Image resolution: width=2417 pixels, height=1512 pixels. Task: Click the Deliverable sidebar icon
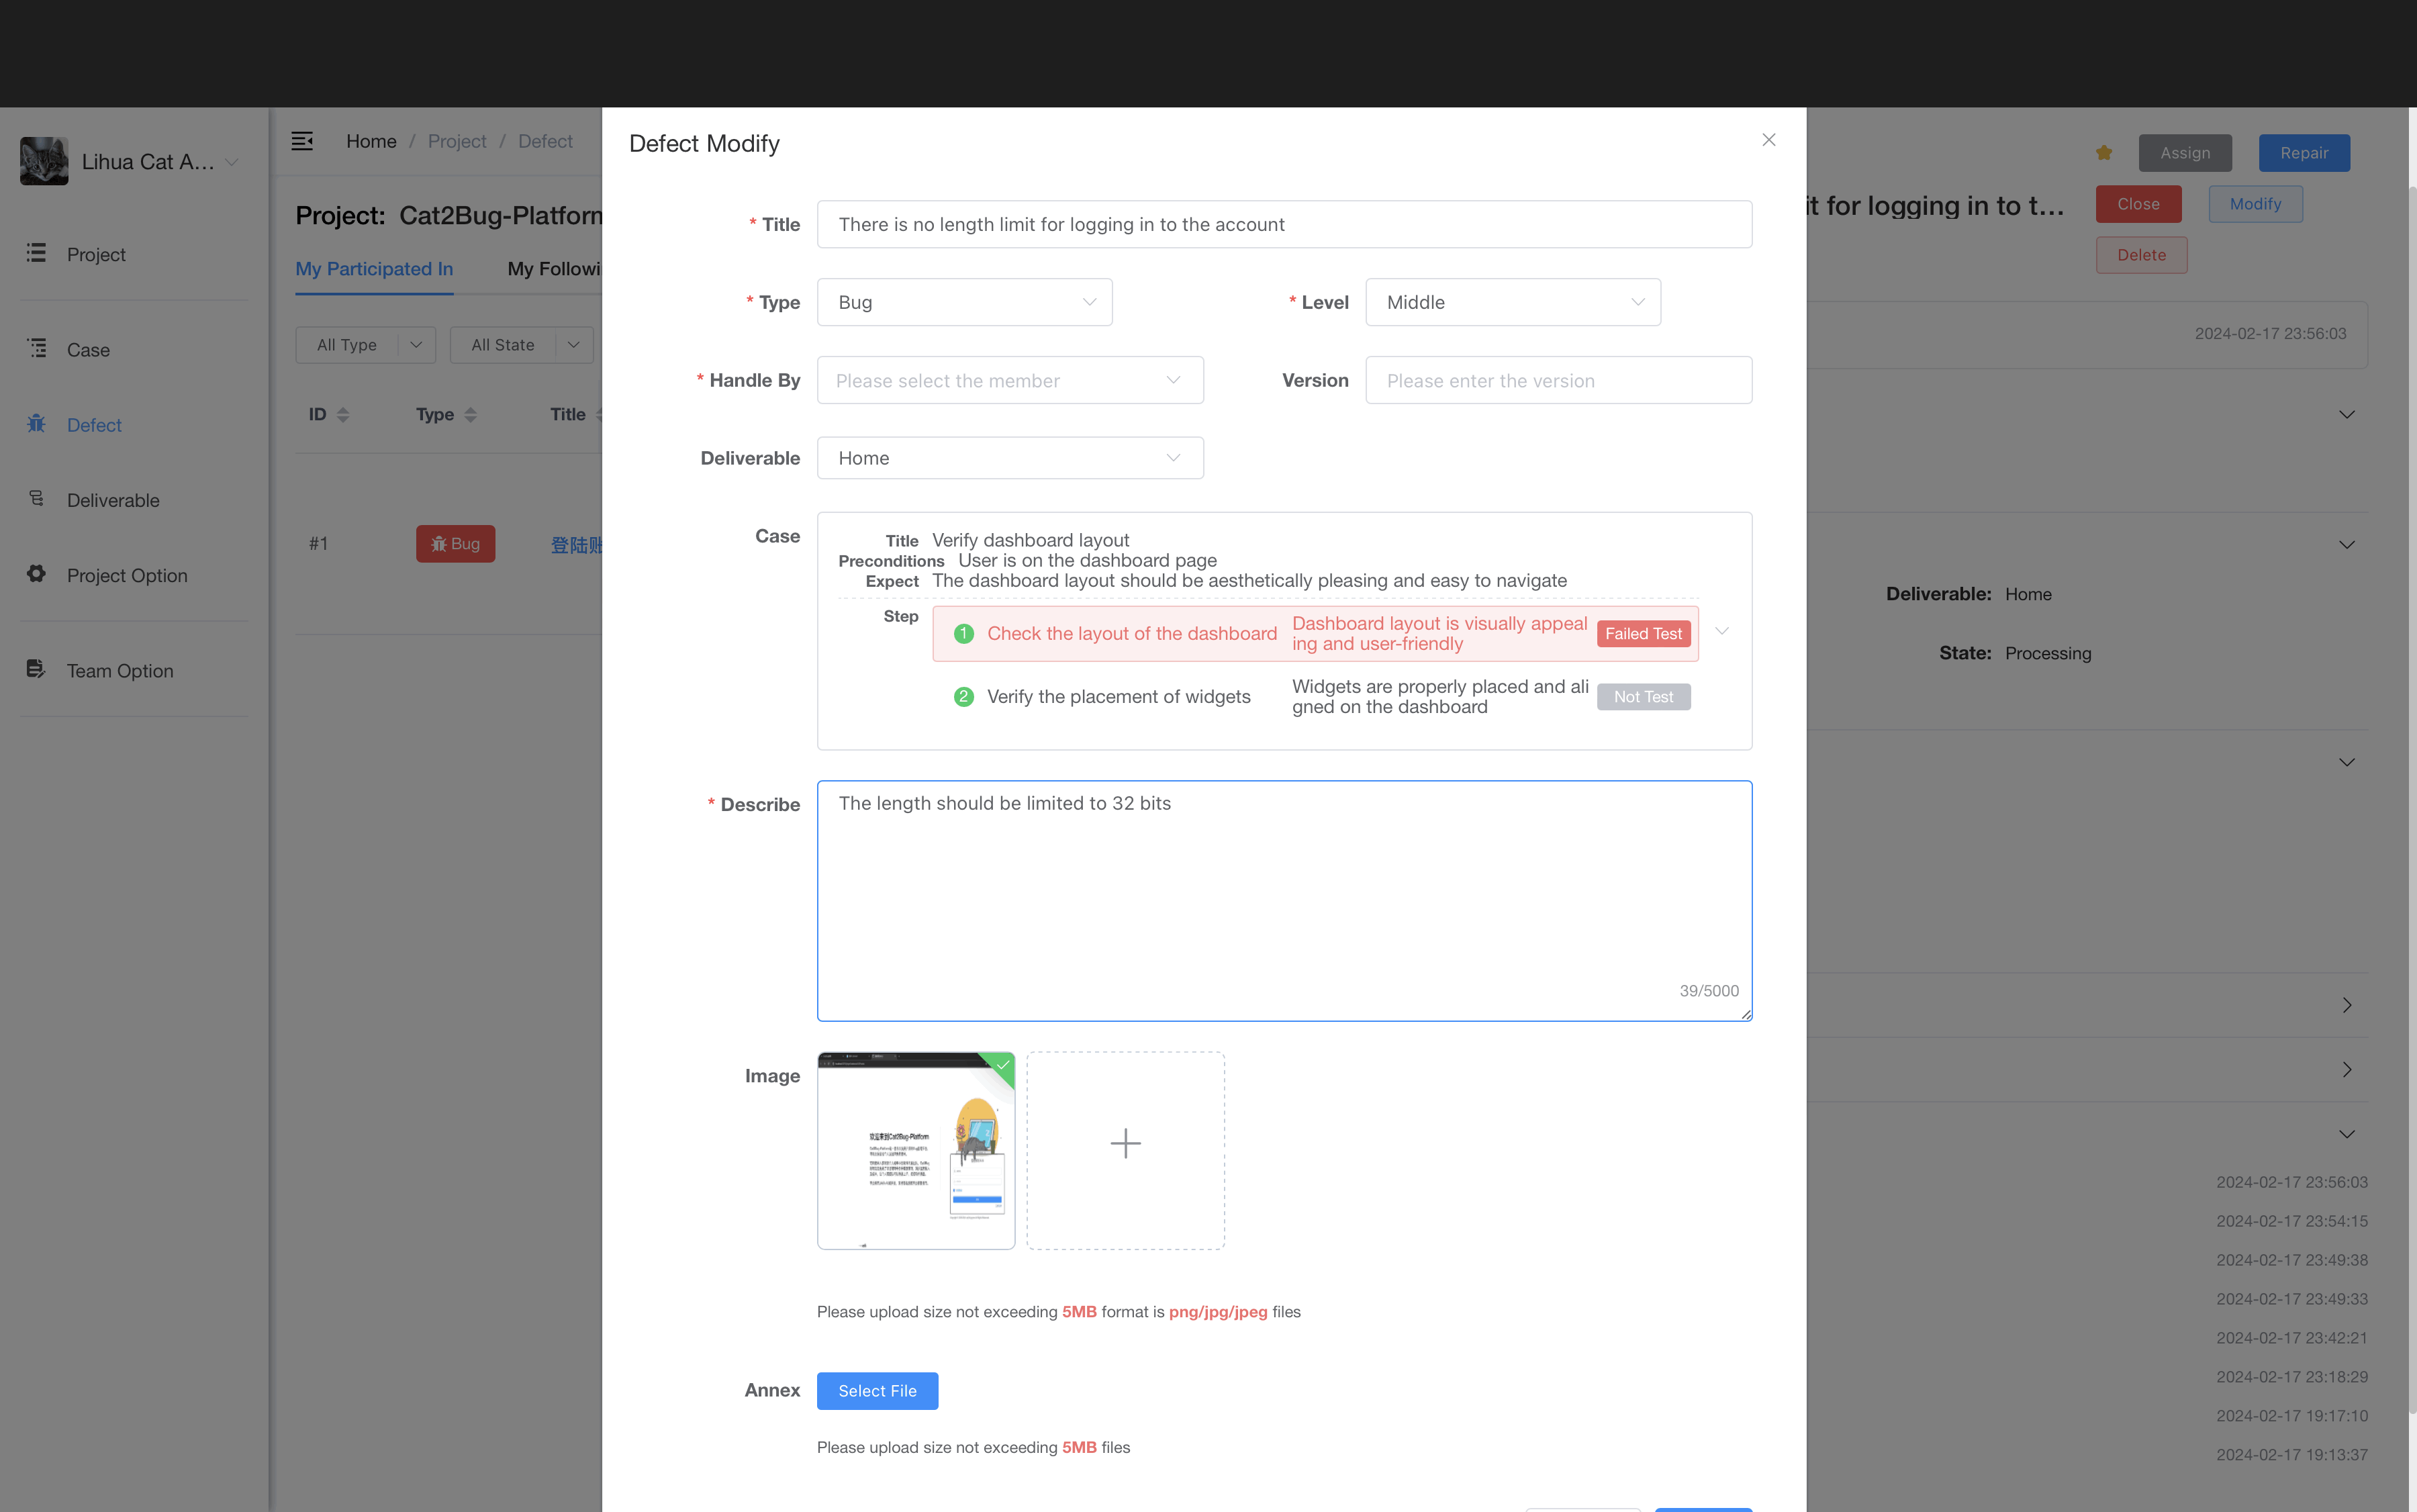(36, 498)
